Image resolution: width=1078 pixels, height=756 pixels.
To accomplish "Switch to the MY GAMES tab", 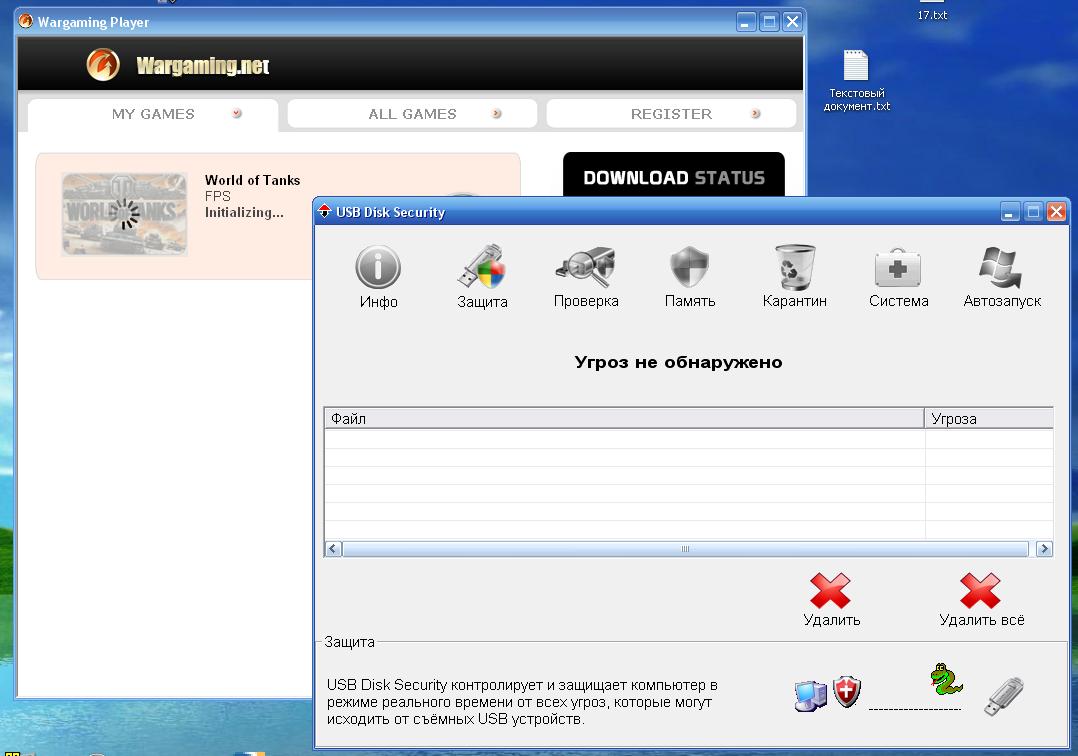I will pos(153,114).
